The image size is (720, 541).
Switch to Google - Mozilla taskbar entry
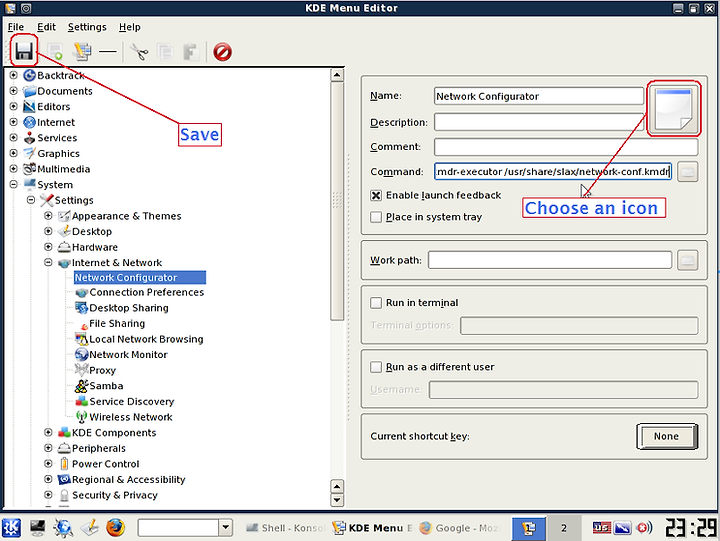click(459, 528)
